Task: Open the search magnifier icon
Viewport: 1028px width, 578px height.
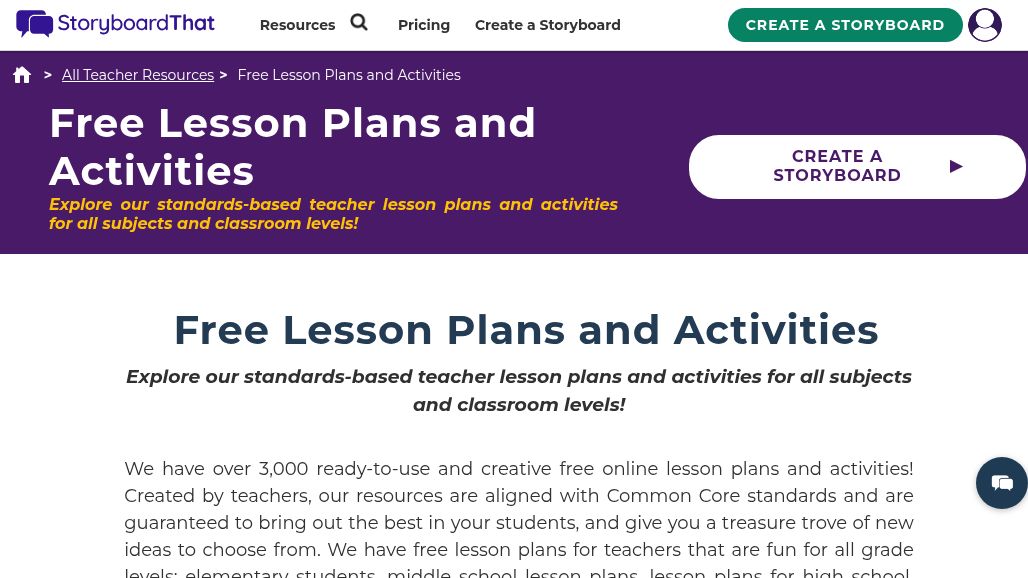Action: tap(359, 22)
